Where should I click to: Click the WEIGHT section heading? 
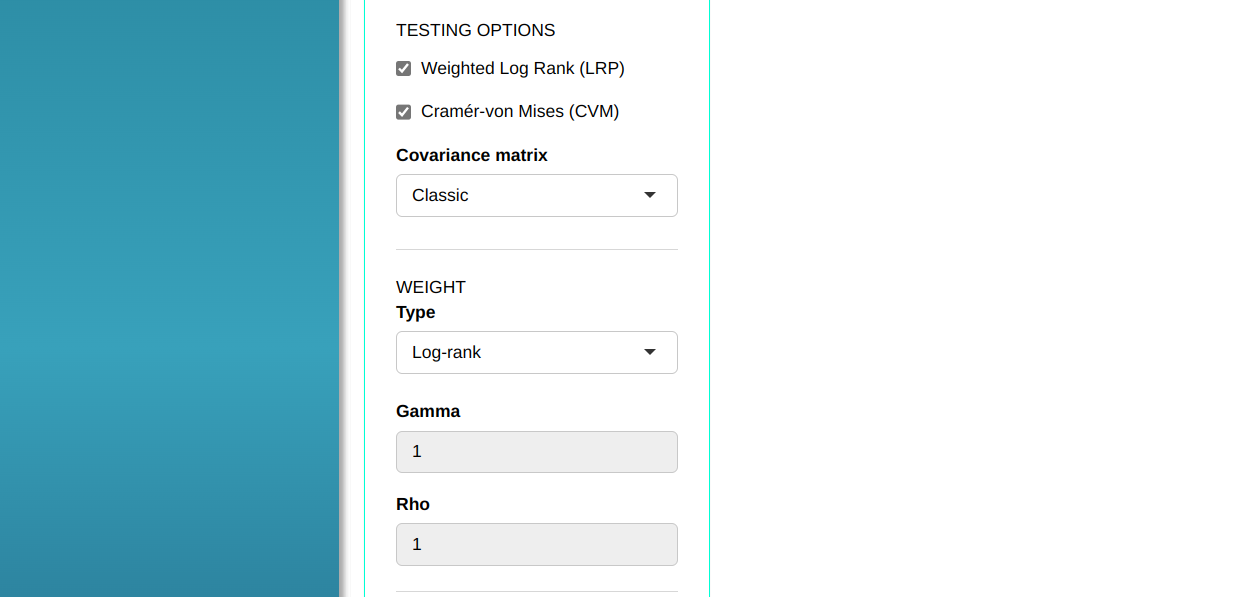click(431, 287)
